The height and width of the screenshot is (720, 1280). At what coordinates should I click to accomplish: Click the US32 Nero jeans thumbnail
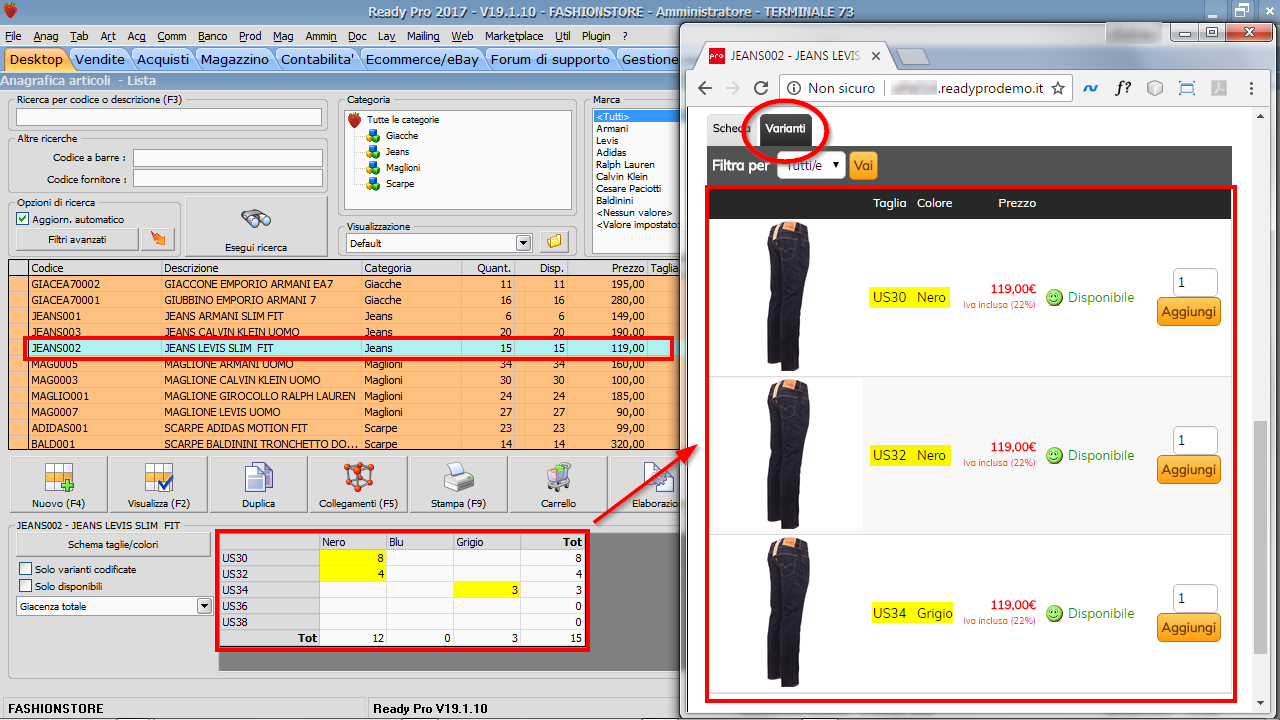point(788,454)
